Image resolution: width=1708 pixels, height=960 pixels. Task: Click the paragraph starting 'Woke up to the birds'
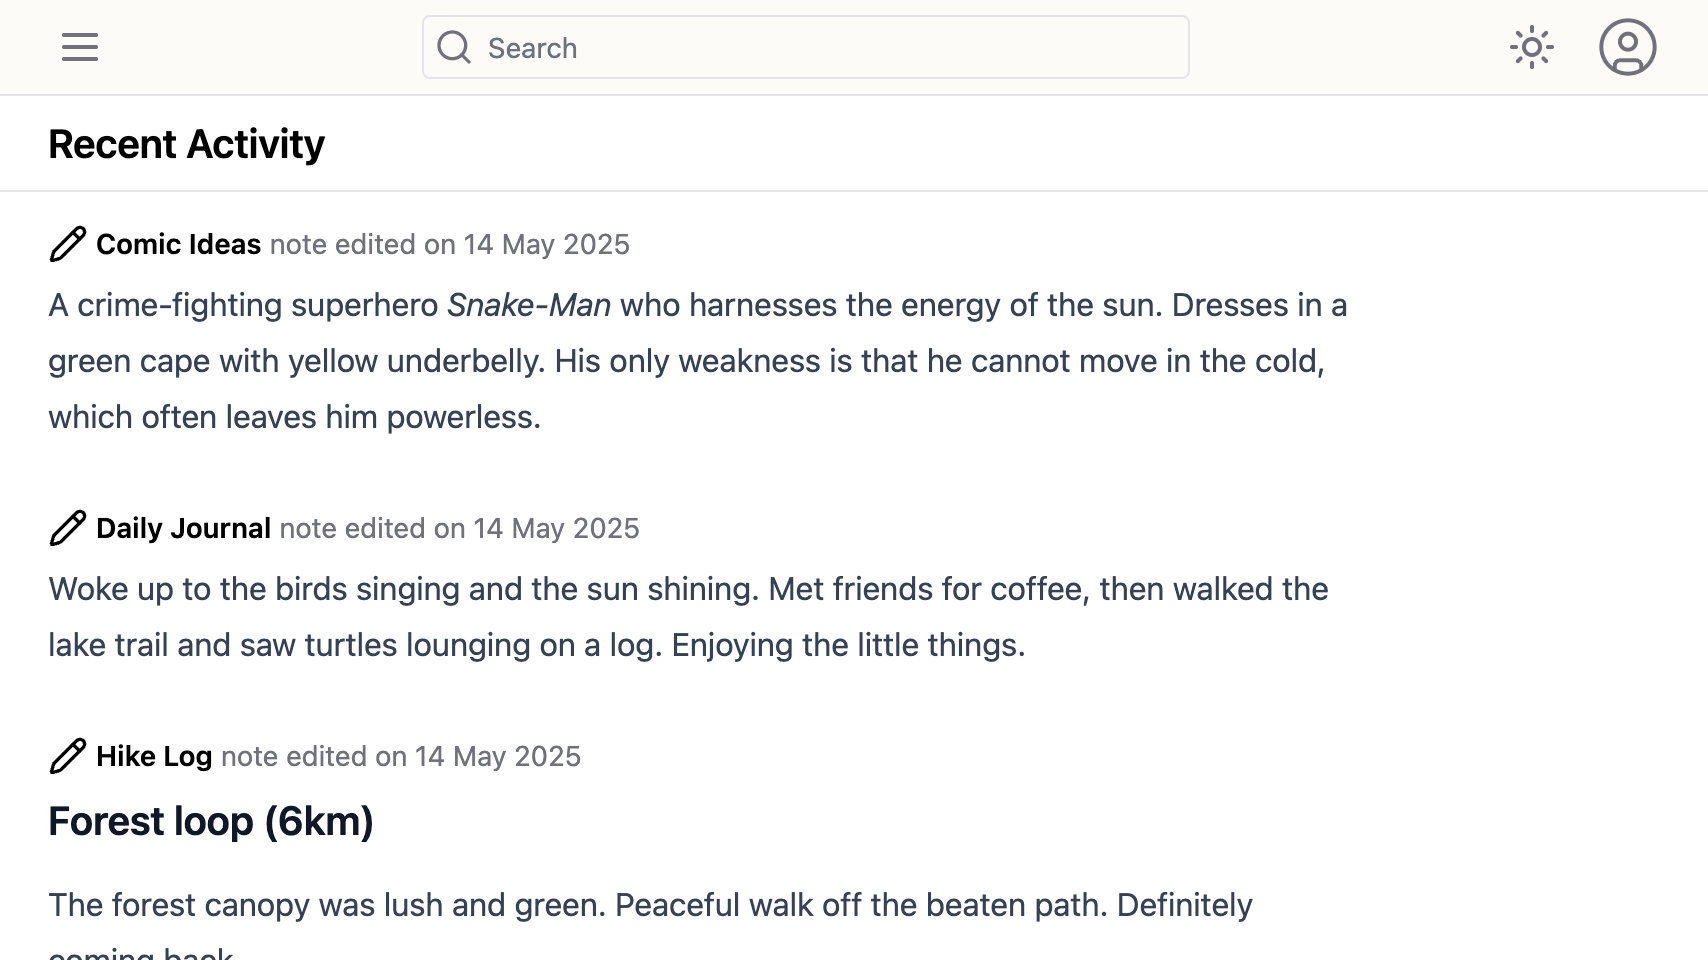pos(688,617)
